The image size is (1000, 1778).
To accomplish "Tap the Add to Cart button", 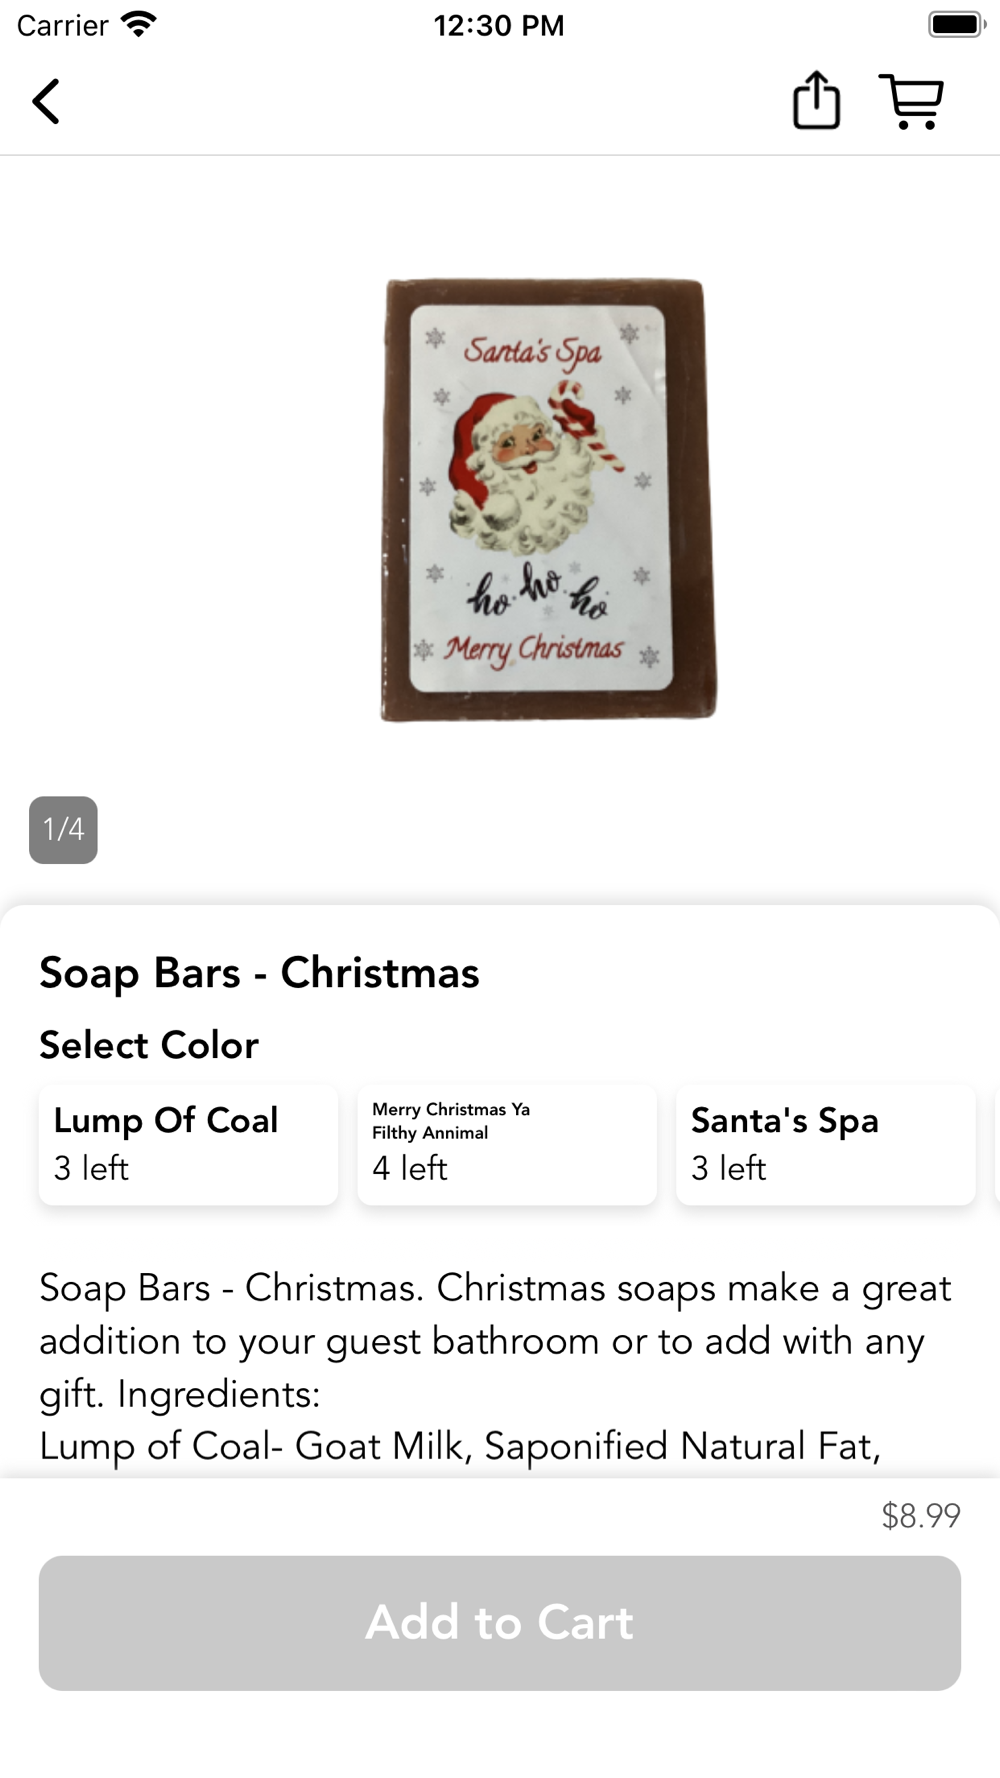I will 500,1622.
